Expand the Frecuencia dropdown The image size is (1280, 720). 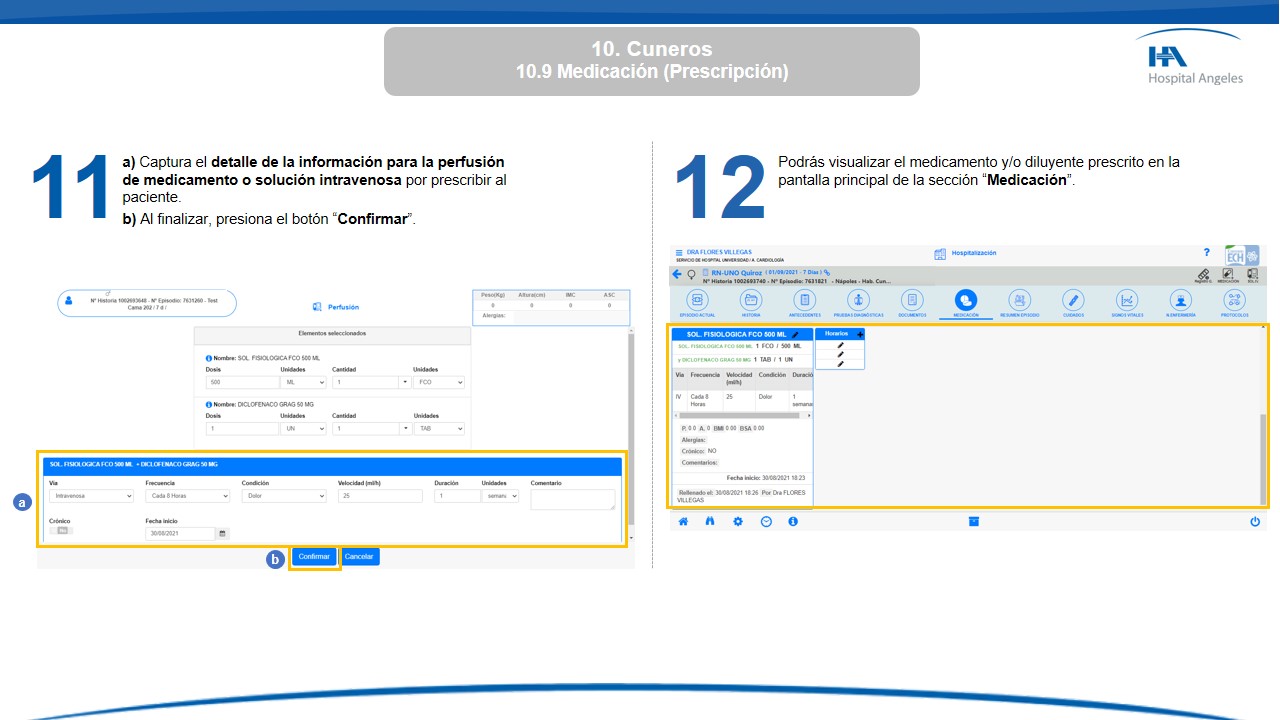tap(187, 496)
